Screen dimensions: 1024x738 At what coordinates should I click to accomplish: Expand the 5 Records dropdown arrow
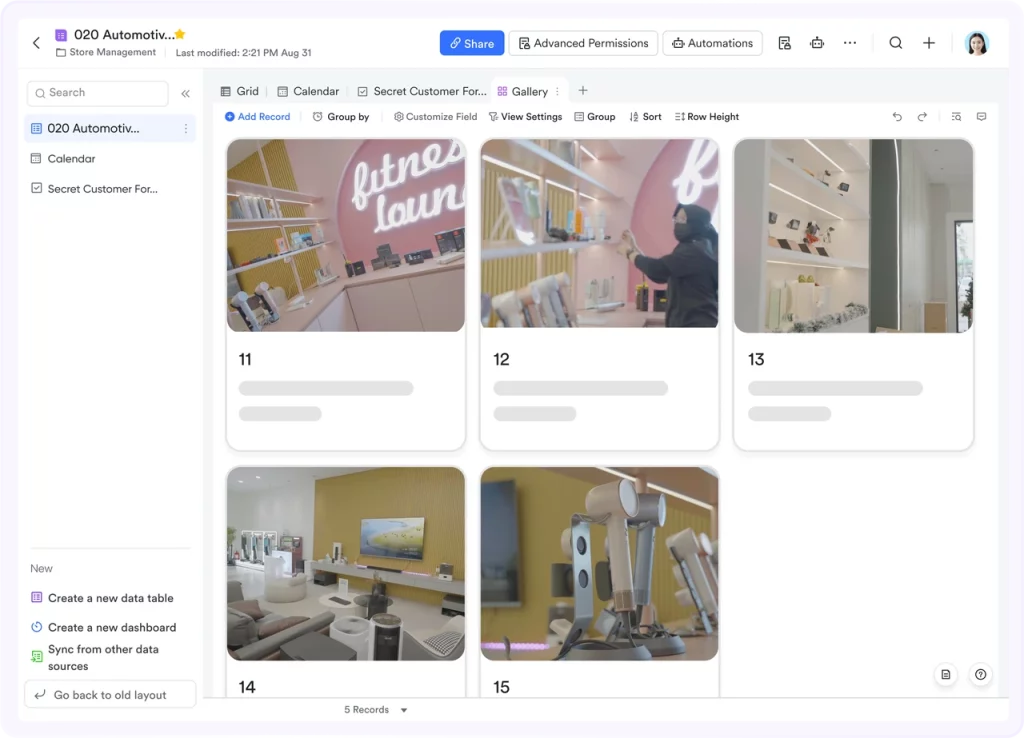click(404, 710)
